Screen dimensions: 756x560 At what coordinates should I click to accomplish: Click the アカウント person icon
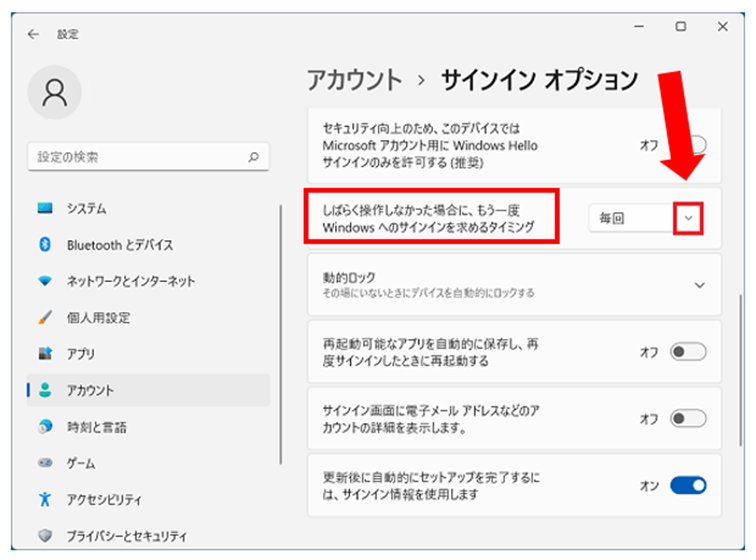[45, 390]
